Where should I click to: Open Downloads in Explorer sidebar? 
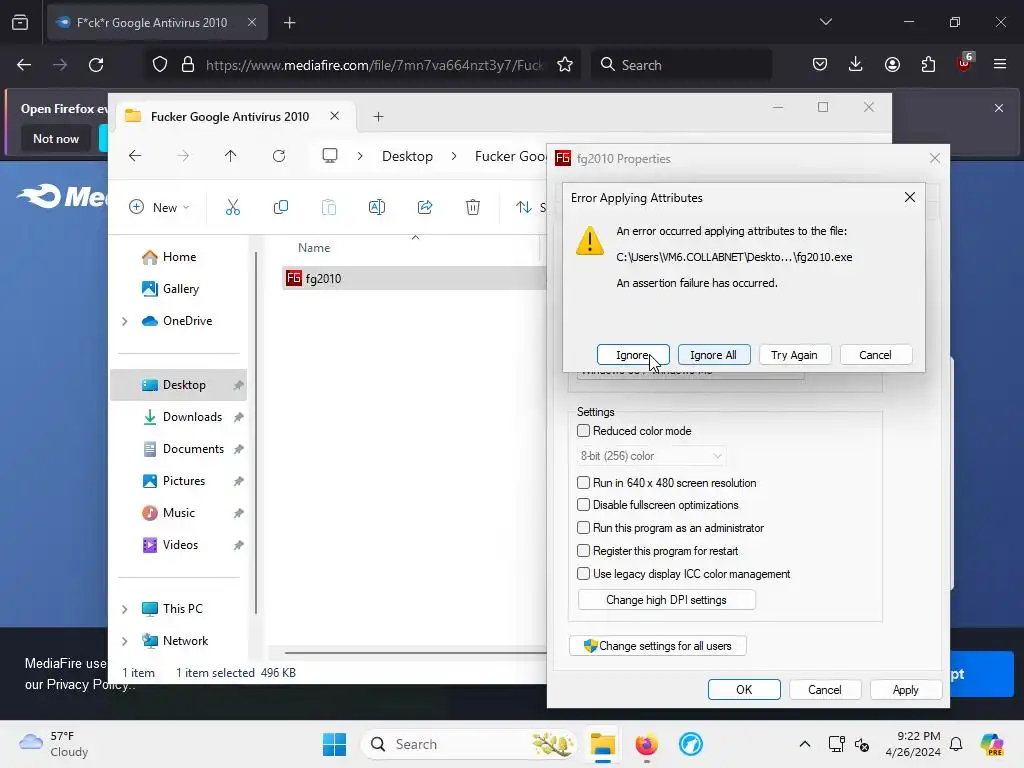pos(192,417)
